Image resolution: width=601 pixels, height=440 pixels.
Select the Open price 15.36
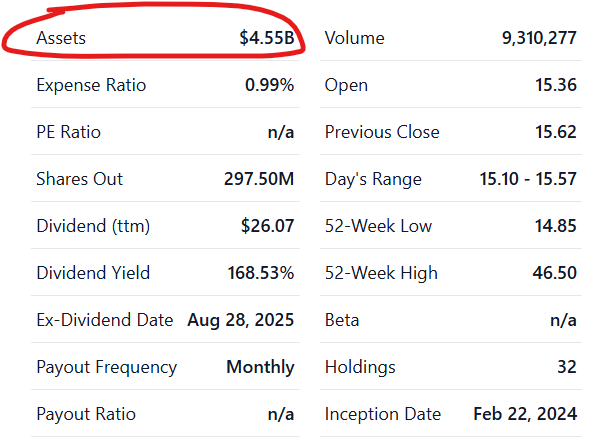click(x=556, y=85)
